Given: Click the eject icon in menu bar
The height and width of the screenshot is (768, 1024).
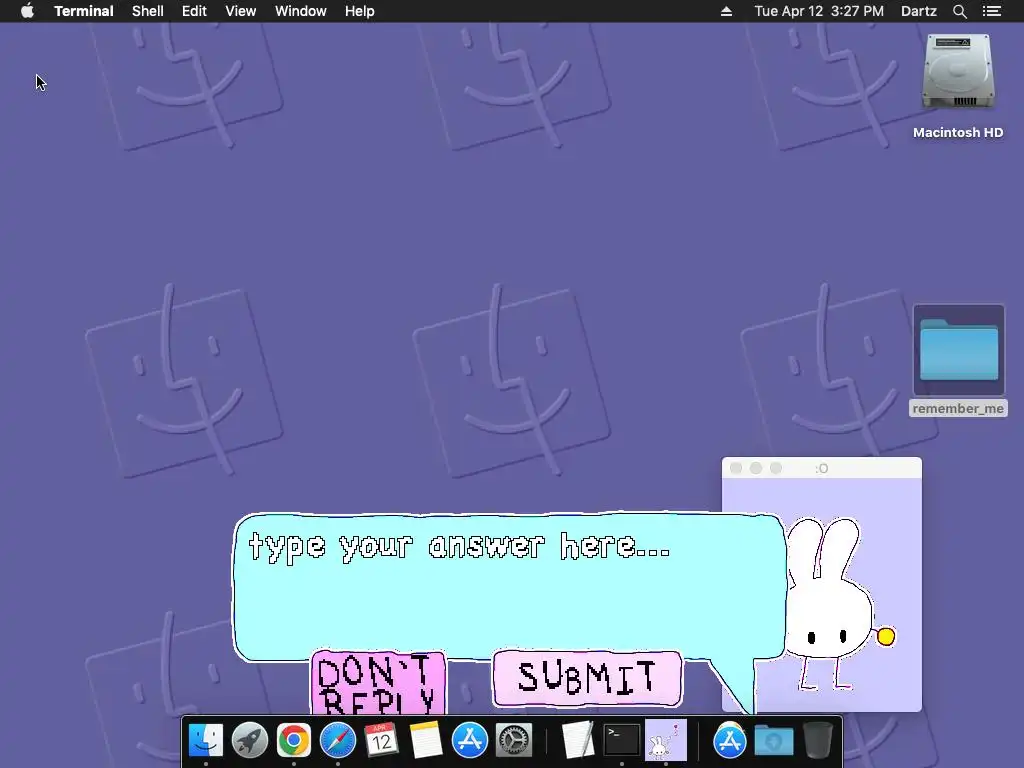Looking at the screenshot, I should [726, 11].
